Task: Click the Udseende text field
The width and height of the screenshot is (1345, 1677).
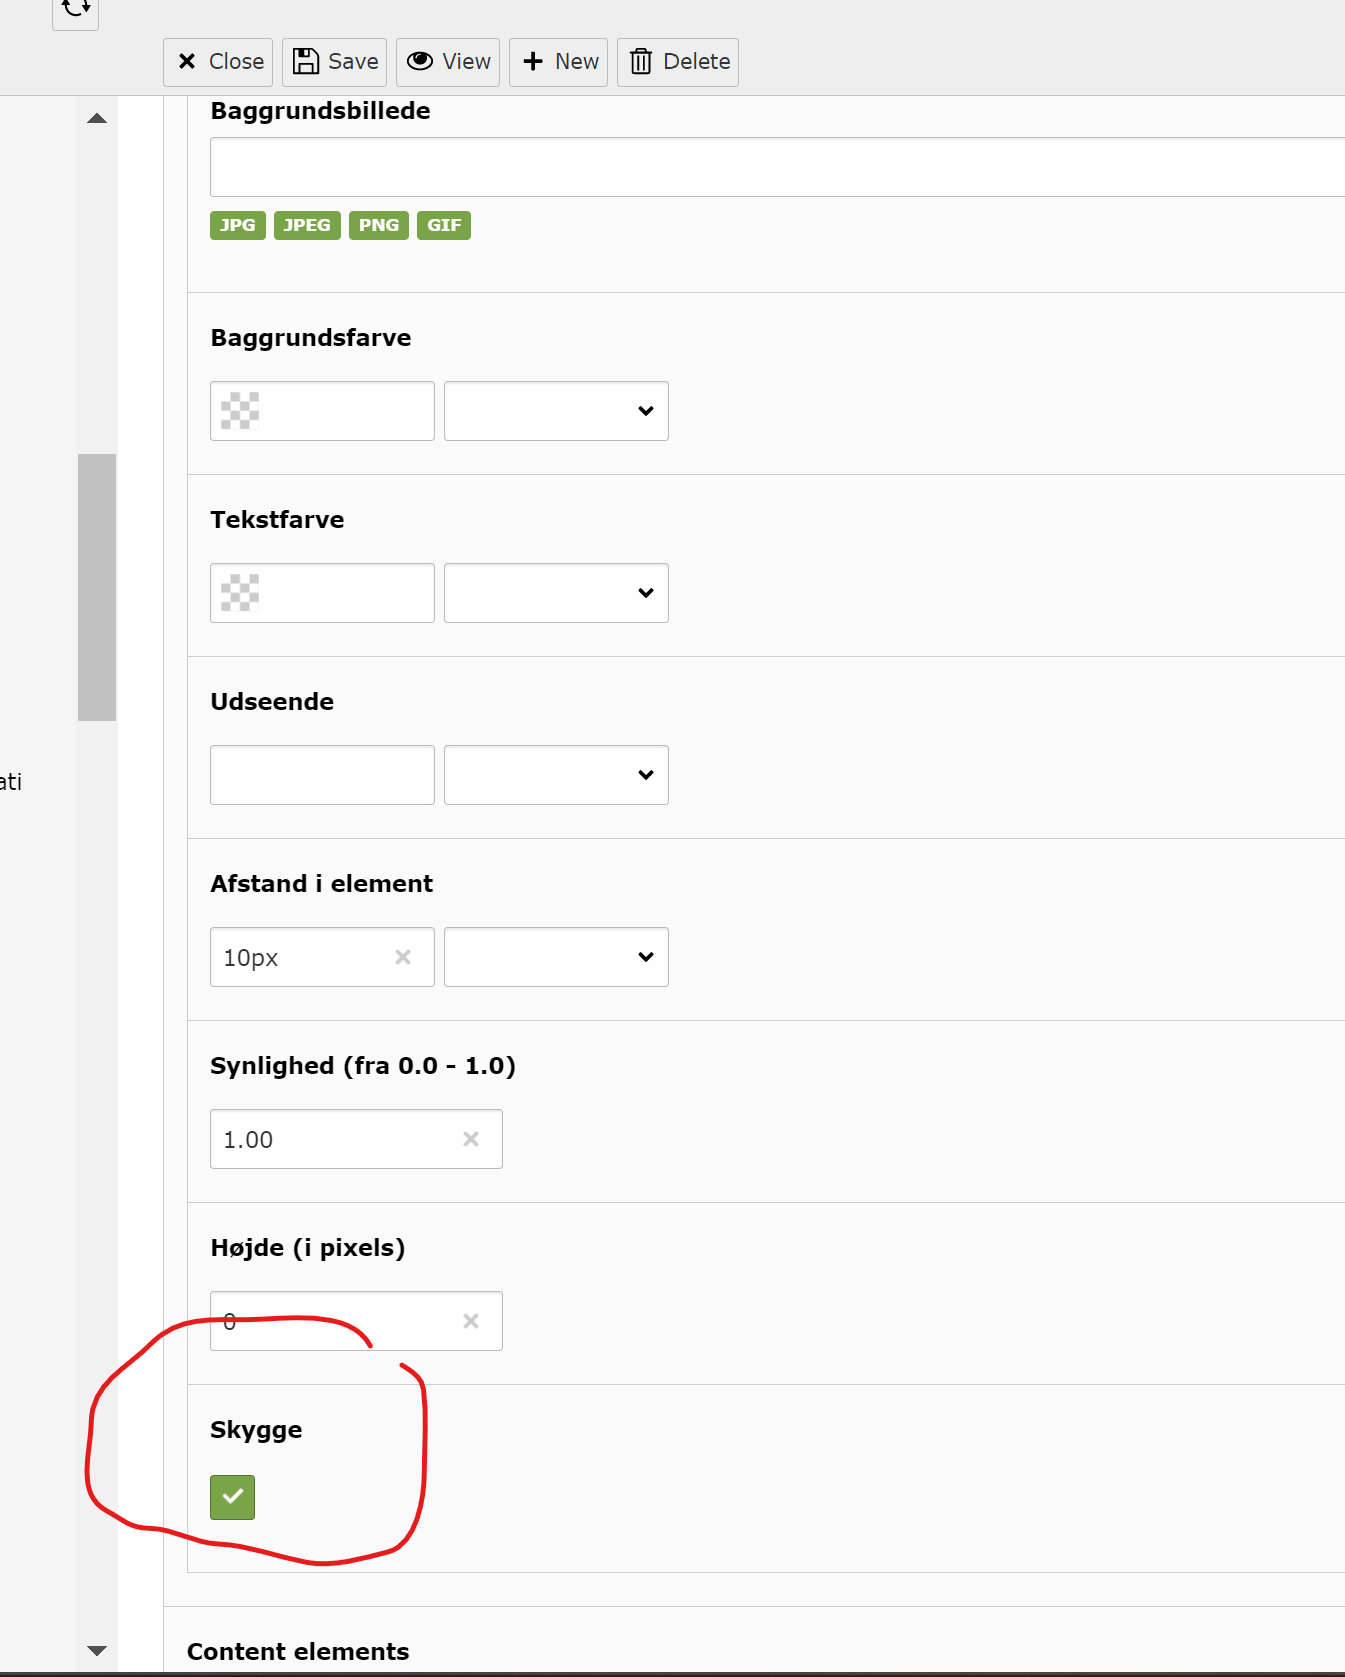Action: (x=322, y=775)
